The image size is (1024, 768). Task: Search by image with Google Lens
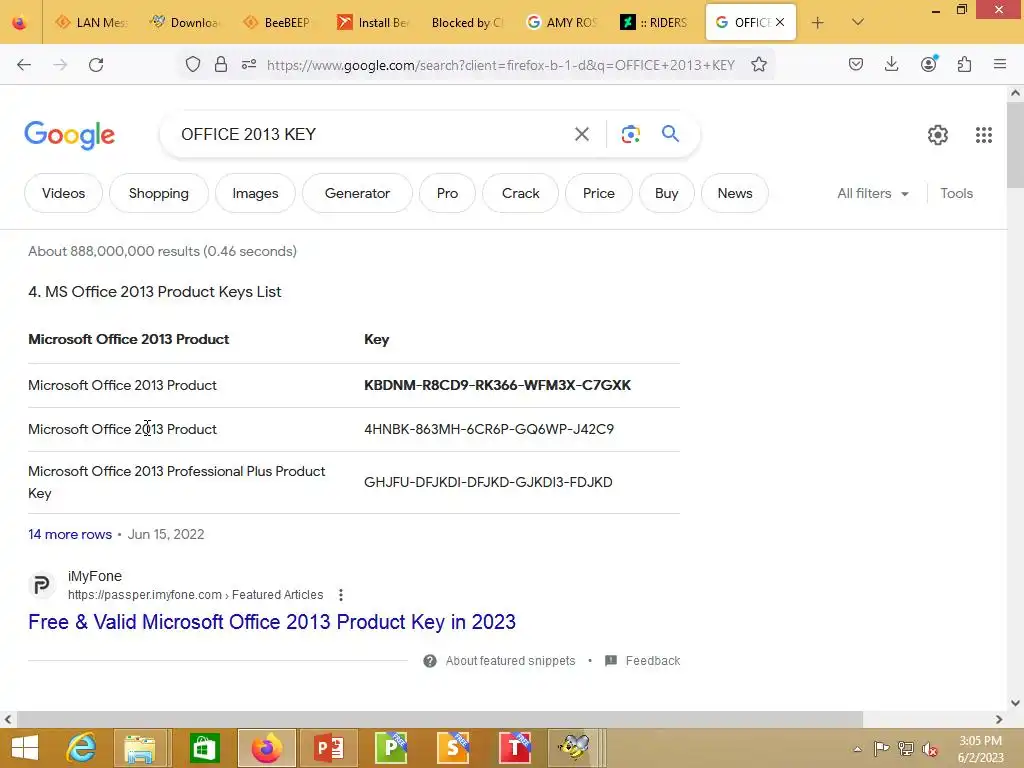630,135
